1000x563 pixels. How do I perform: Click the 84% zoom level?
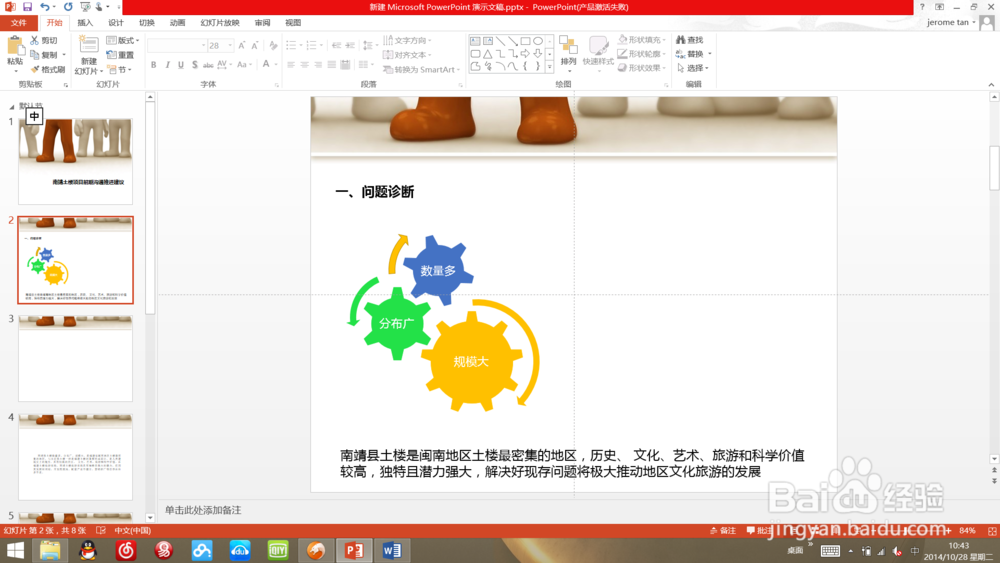[967, 530]
